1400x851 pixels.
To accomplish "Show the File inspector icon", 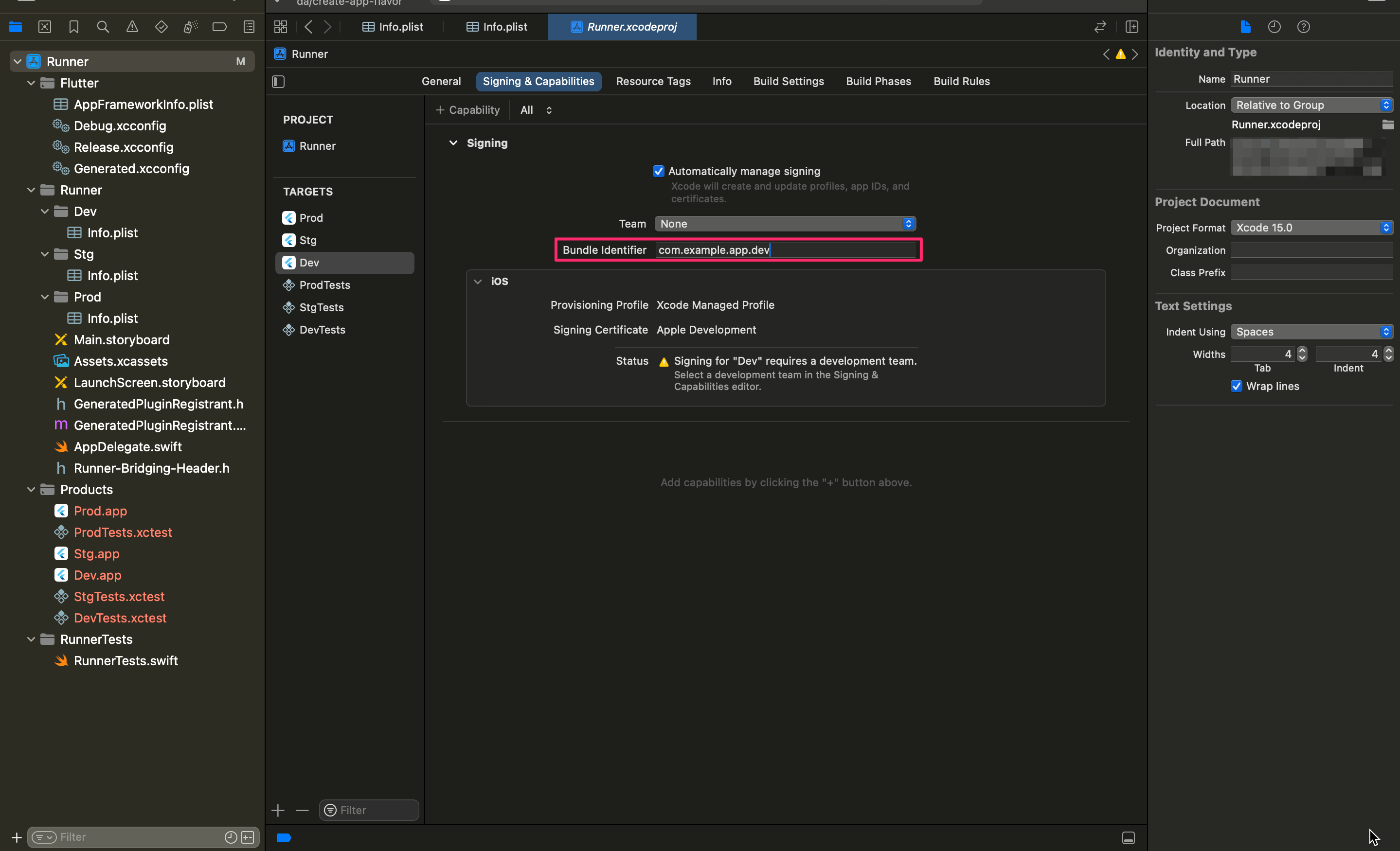I will click(x=1245, y=27).
